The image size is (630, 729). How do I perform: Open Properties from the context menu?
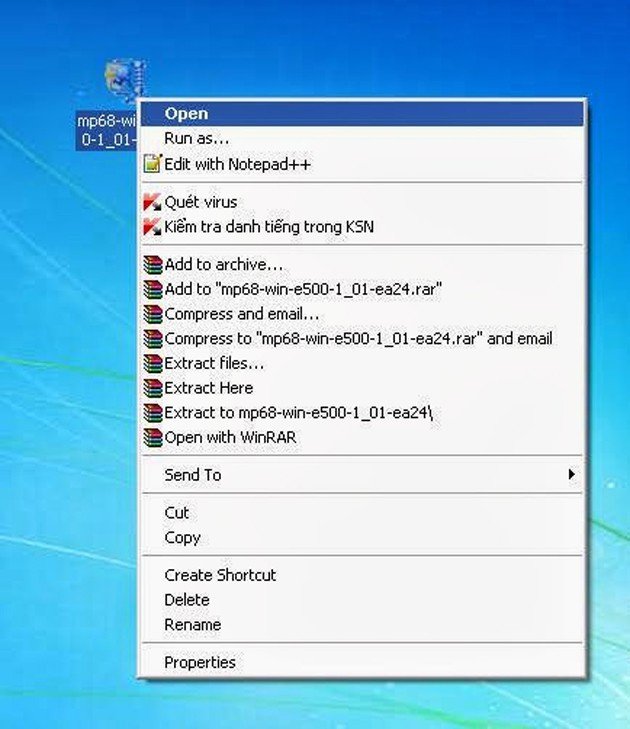[200, 662]
